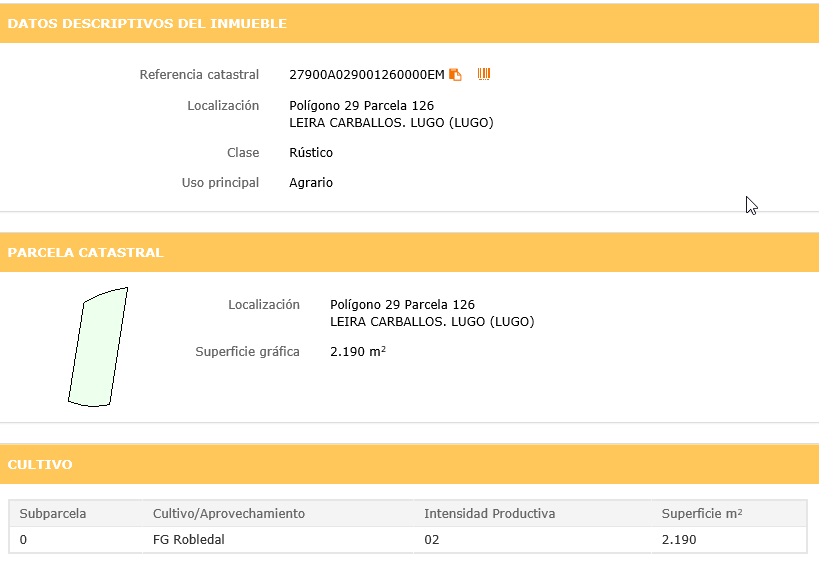Click the Superficie gráfica value 2.190 m²

358,352
